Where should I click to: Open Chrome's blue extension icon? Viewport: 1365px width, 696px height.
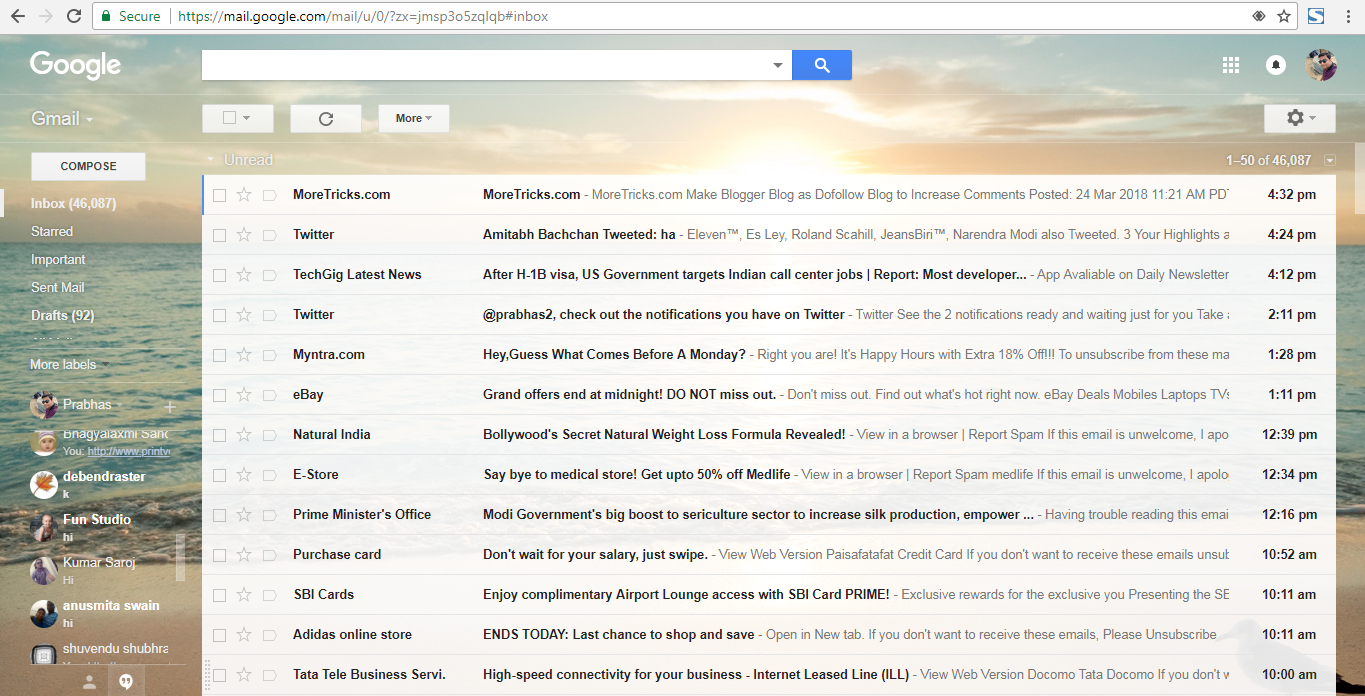point(1316,16)
